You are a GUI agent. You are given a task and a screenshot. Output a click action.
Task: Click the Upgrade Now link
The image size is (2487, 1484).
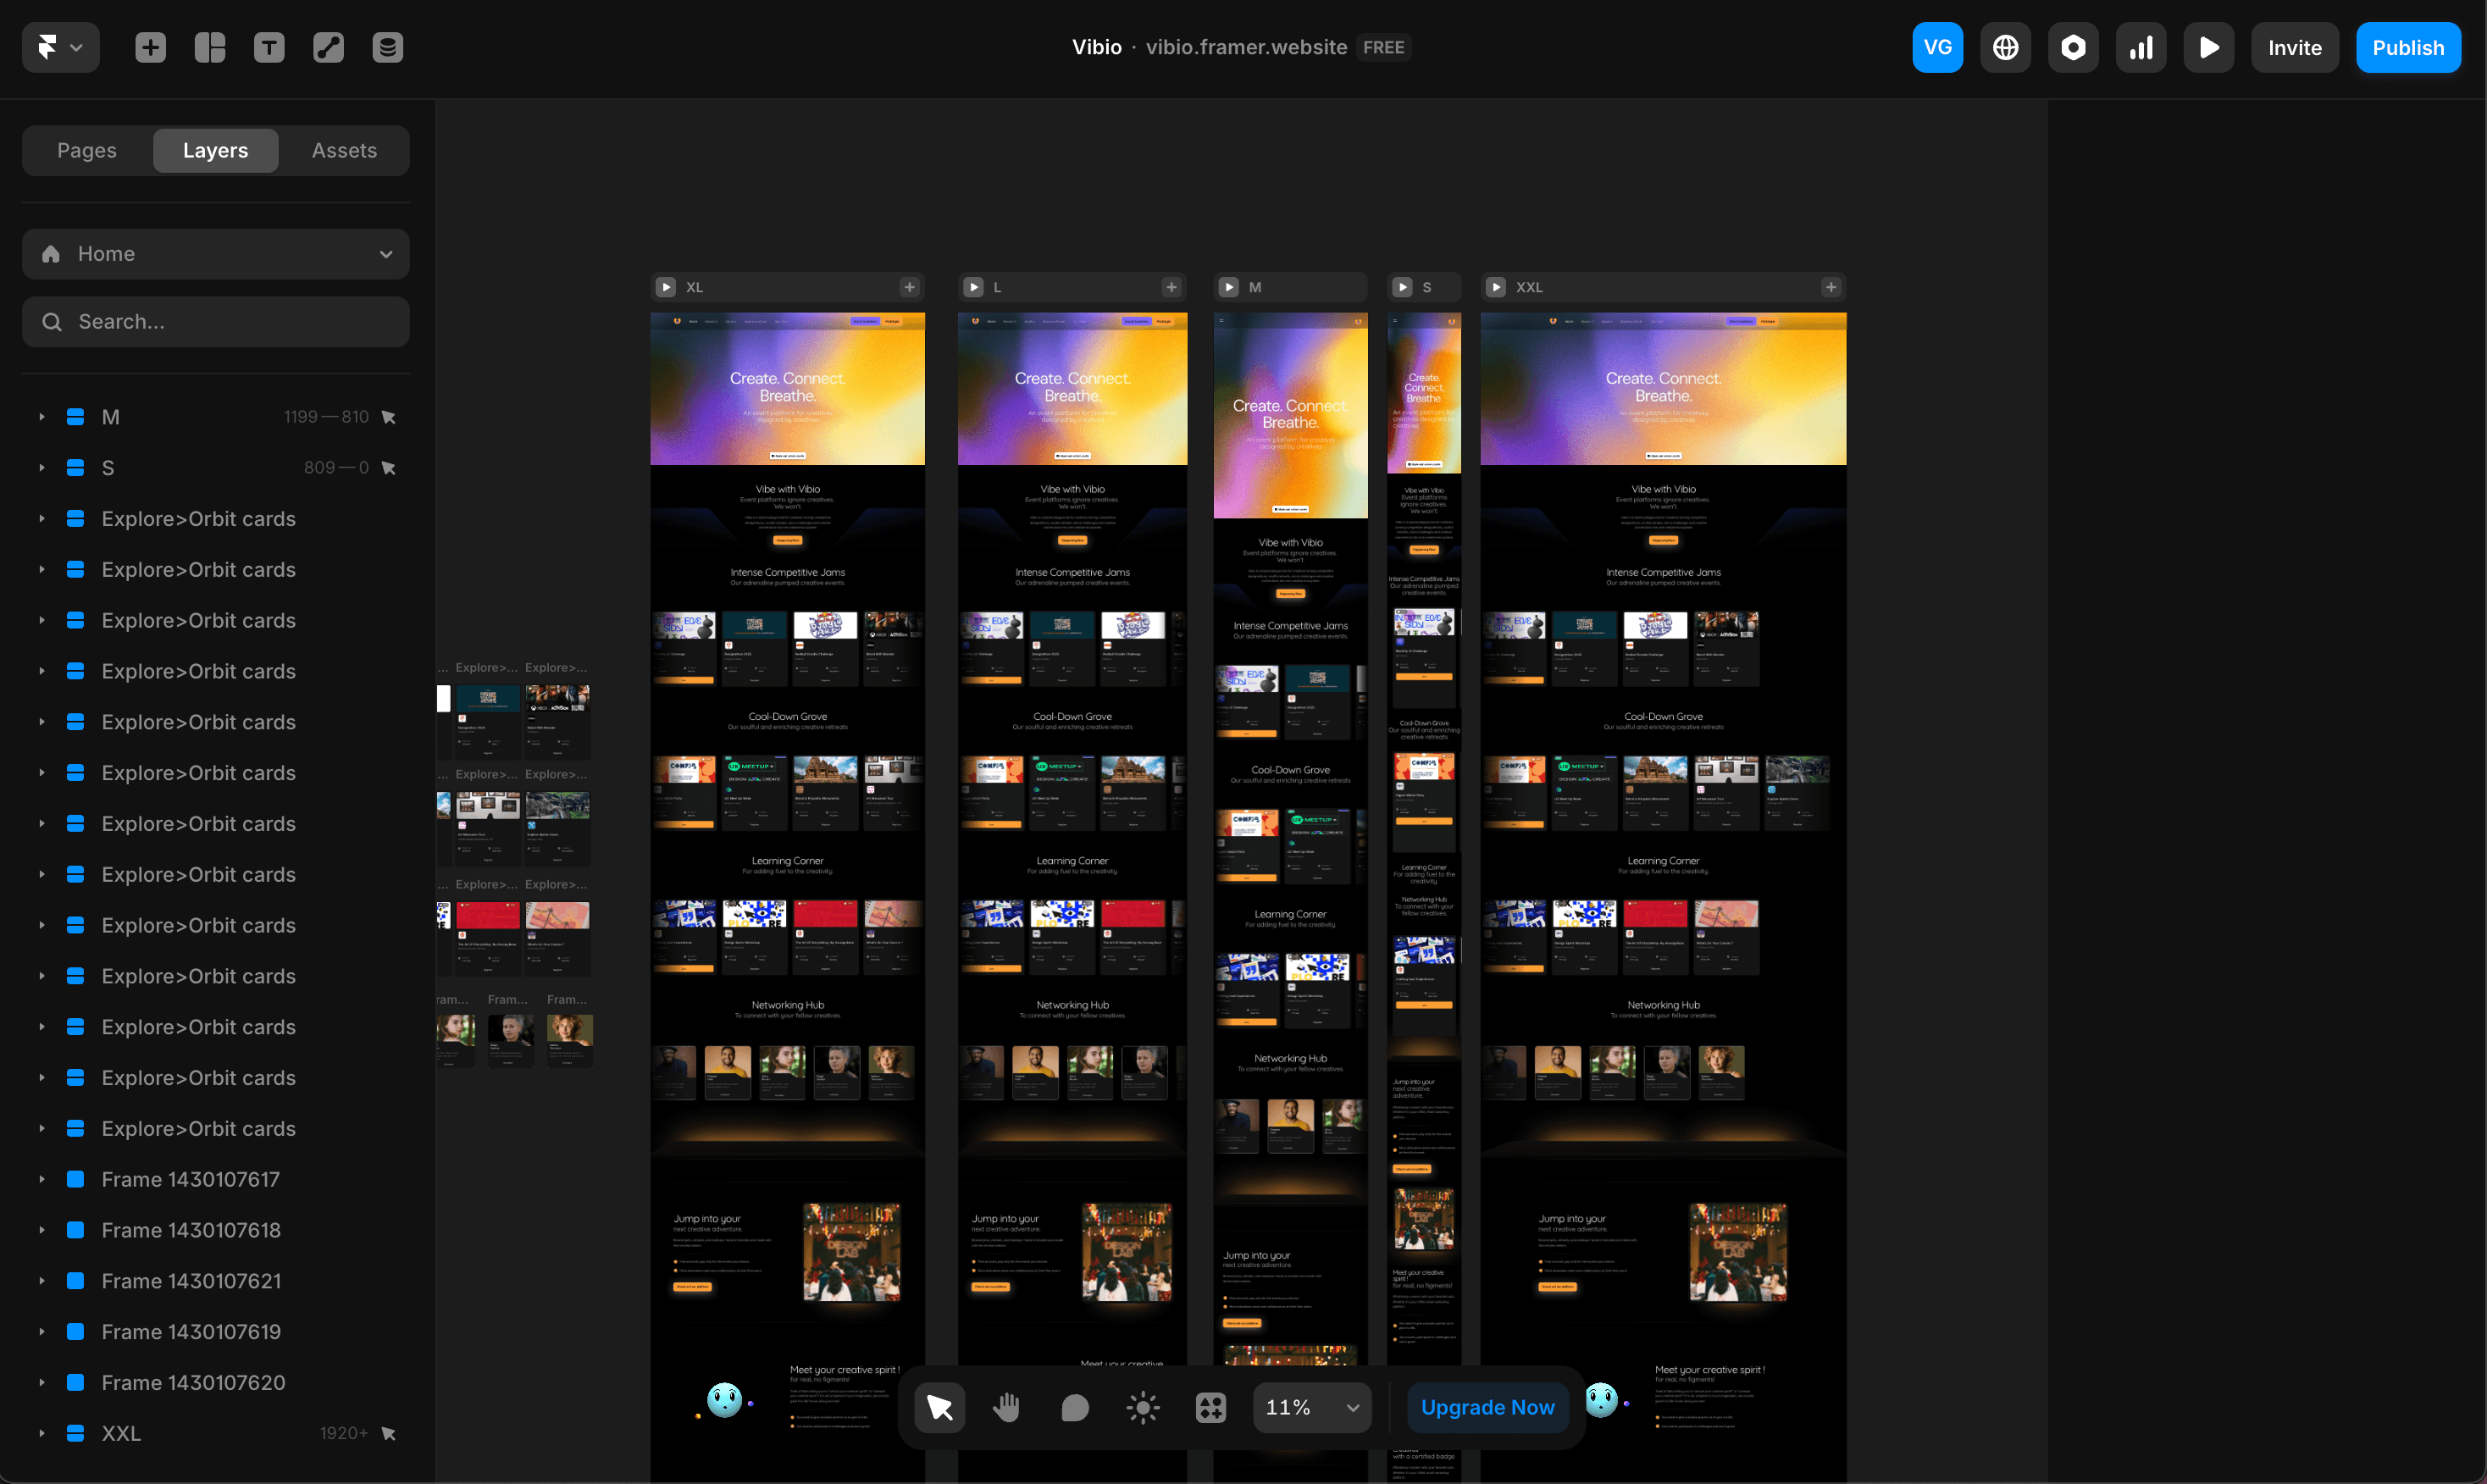[1487, 1408]
